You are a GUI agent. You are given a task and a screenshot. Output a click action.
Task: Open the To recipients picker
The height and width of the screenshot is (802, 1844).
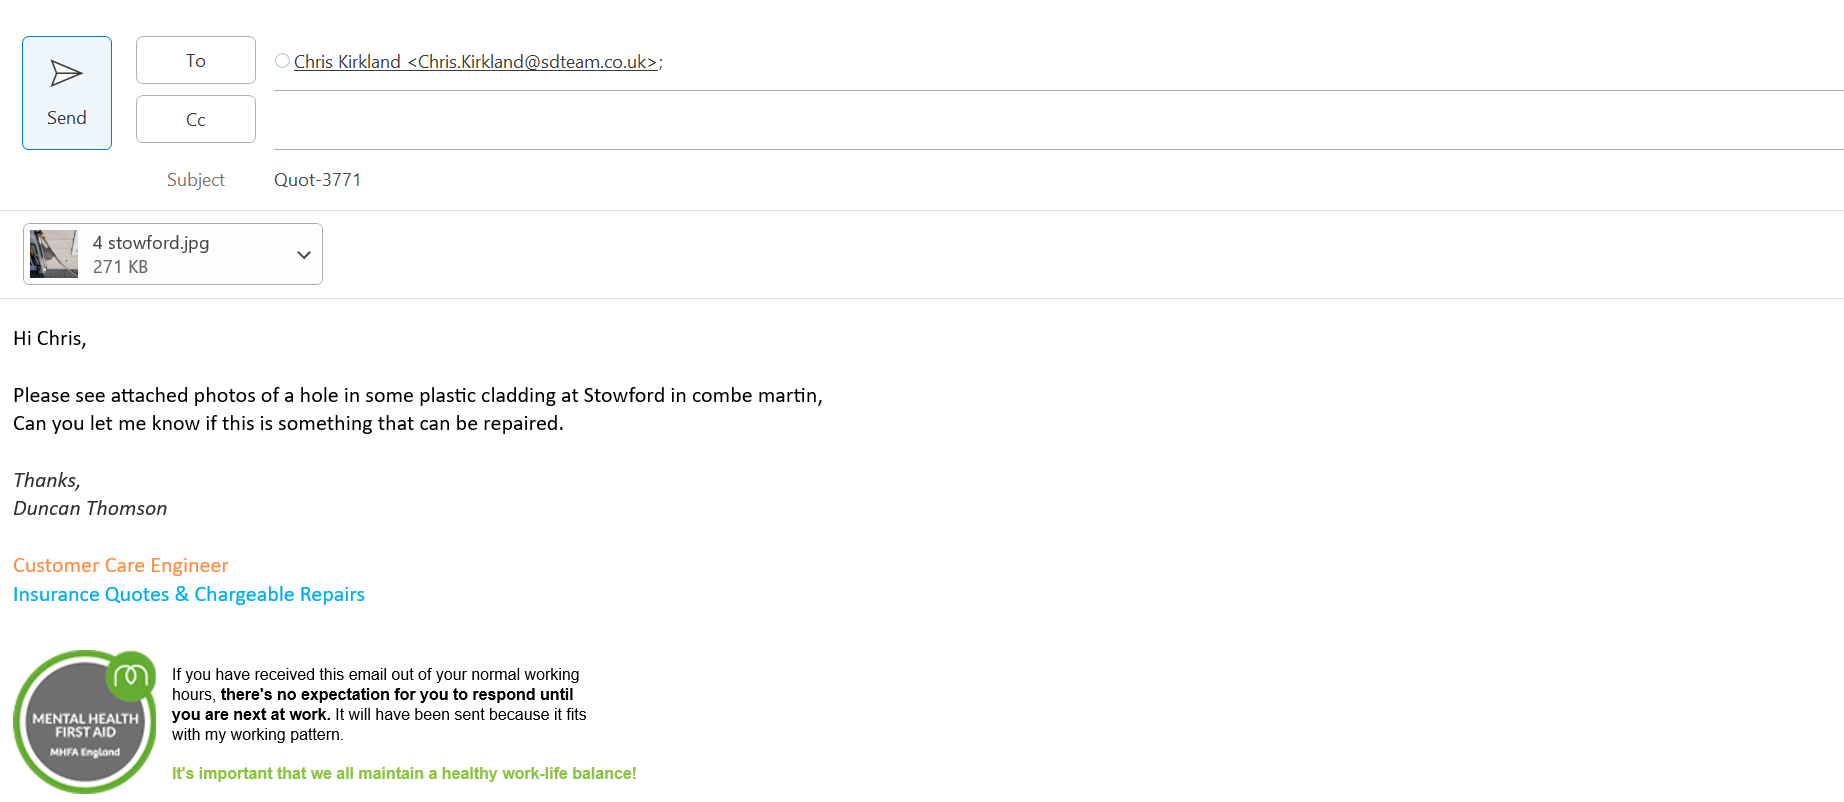(196, 61)
